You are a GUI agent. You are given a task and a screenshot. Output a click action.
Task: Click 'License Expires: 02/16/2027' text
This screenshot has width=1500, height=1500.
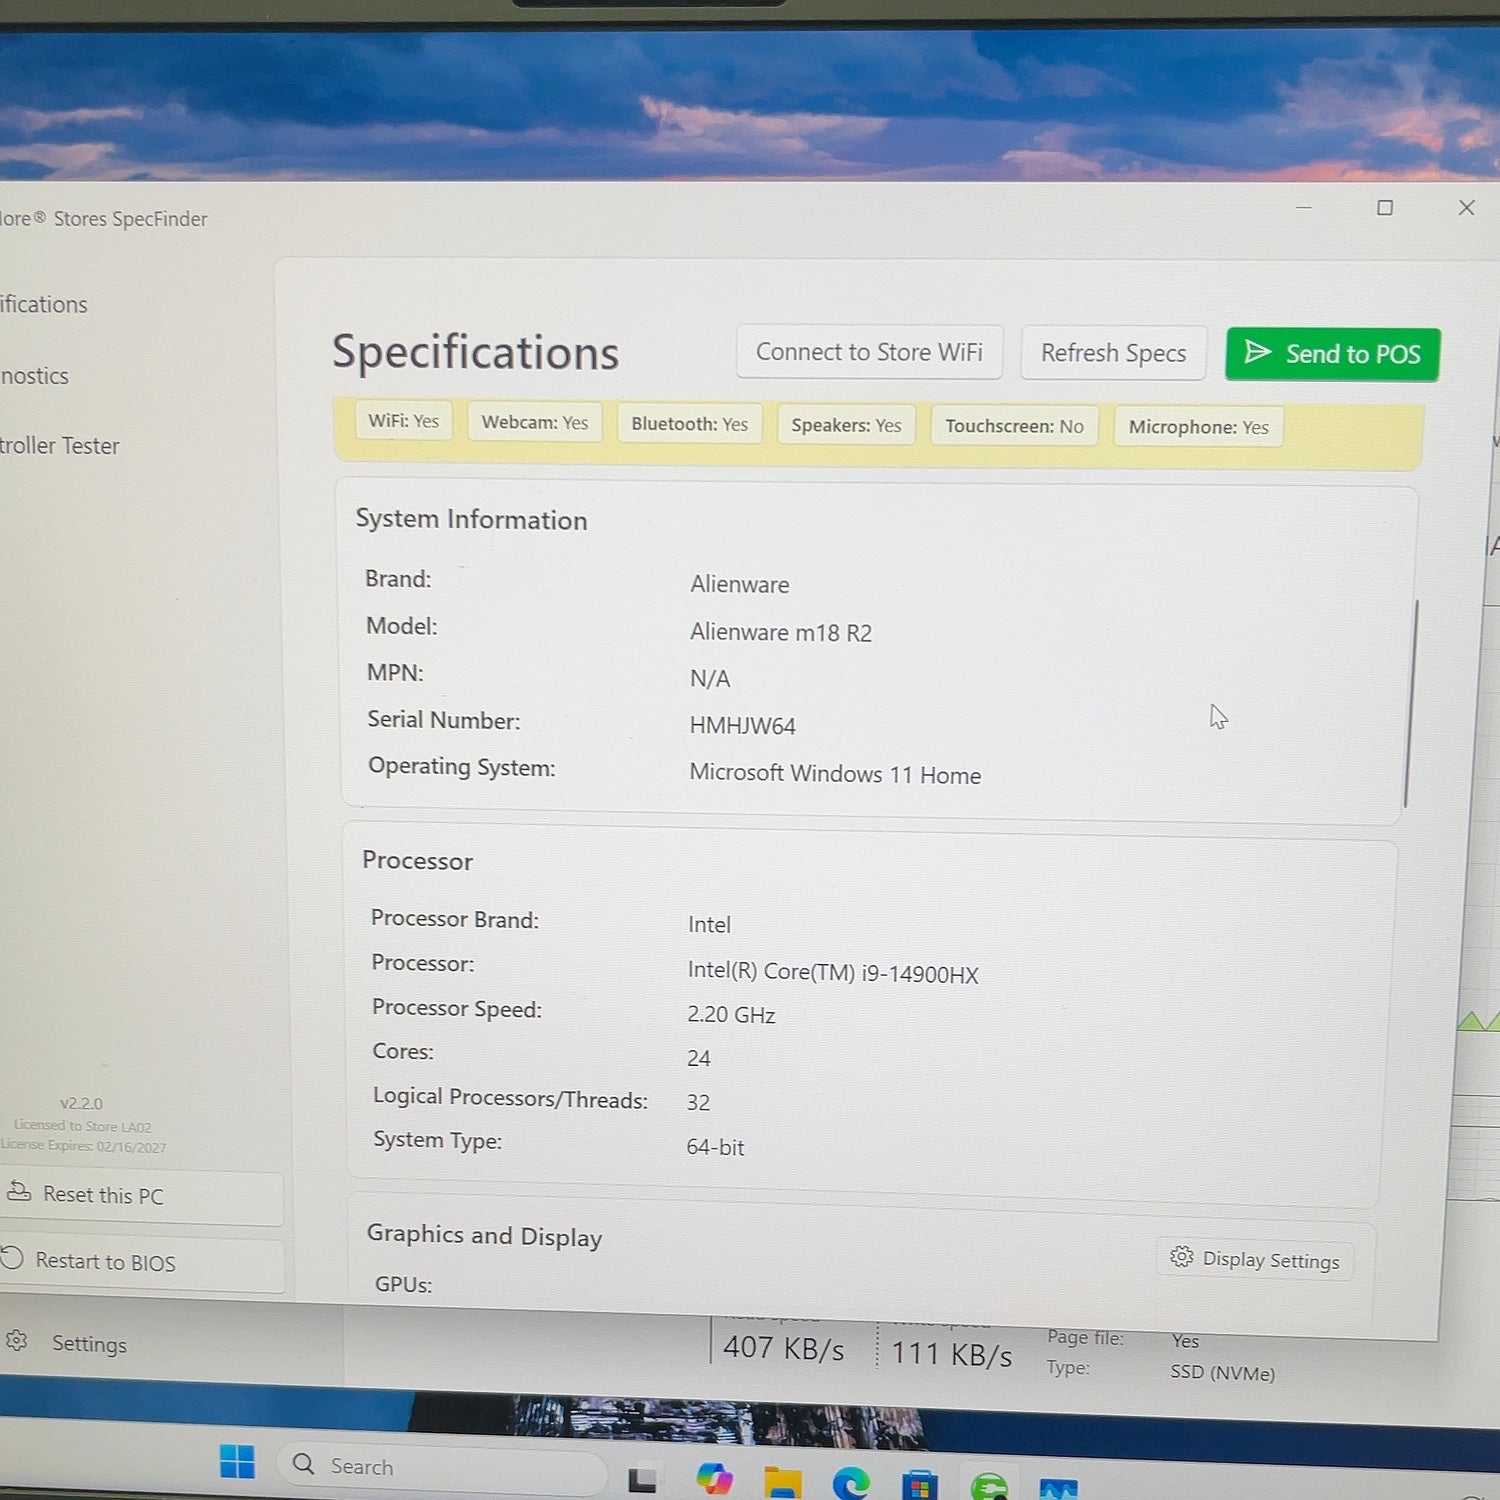(83, 1146)
